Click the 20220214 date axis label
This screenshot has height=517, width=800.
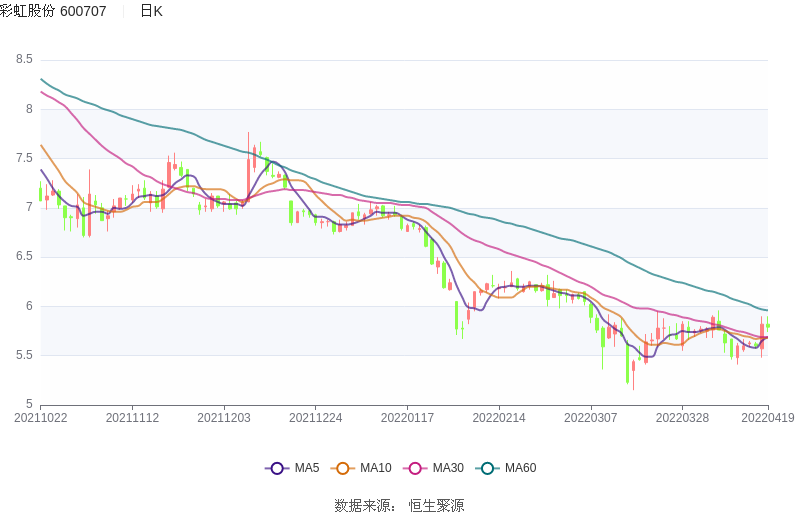498,418
